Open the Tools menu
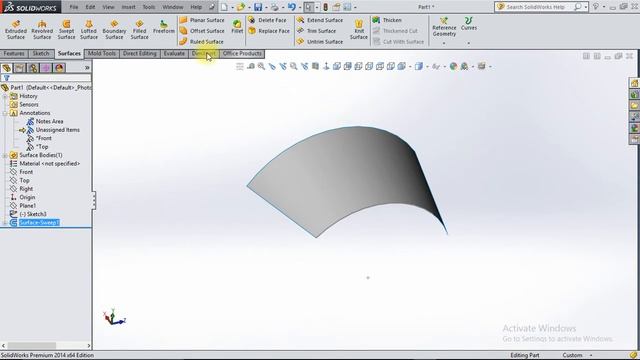This screenshot has height=360, width=640. [149, 7]
